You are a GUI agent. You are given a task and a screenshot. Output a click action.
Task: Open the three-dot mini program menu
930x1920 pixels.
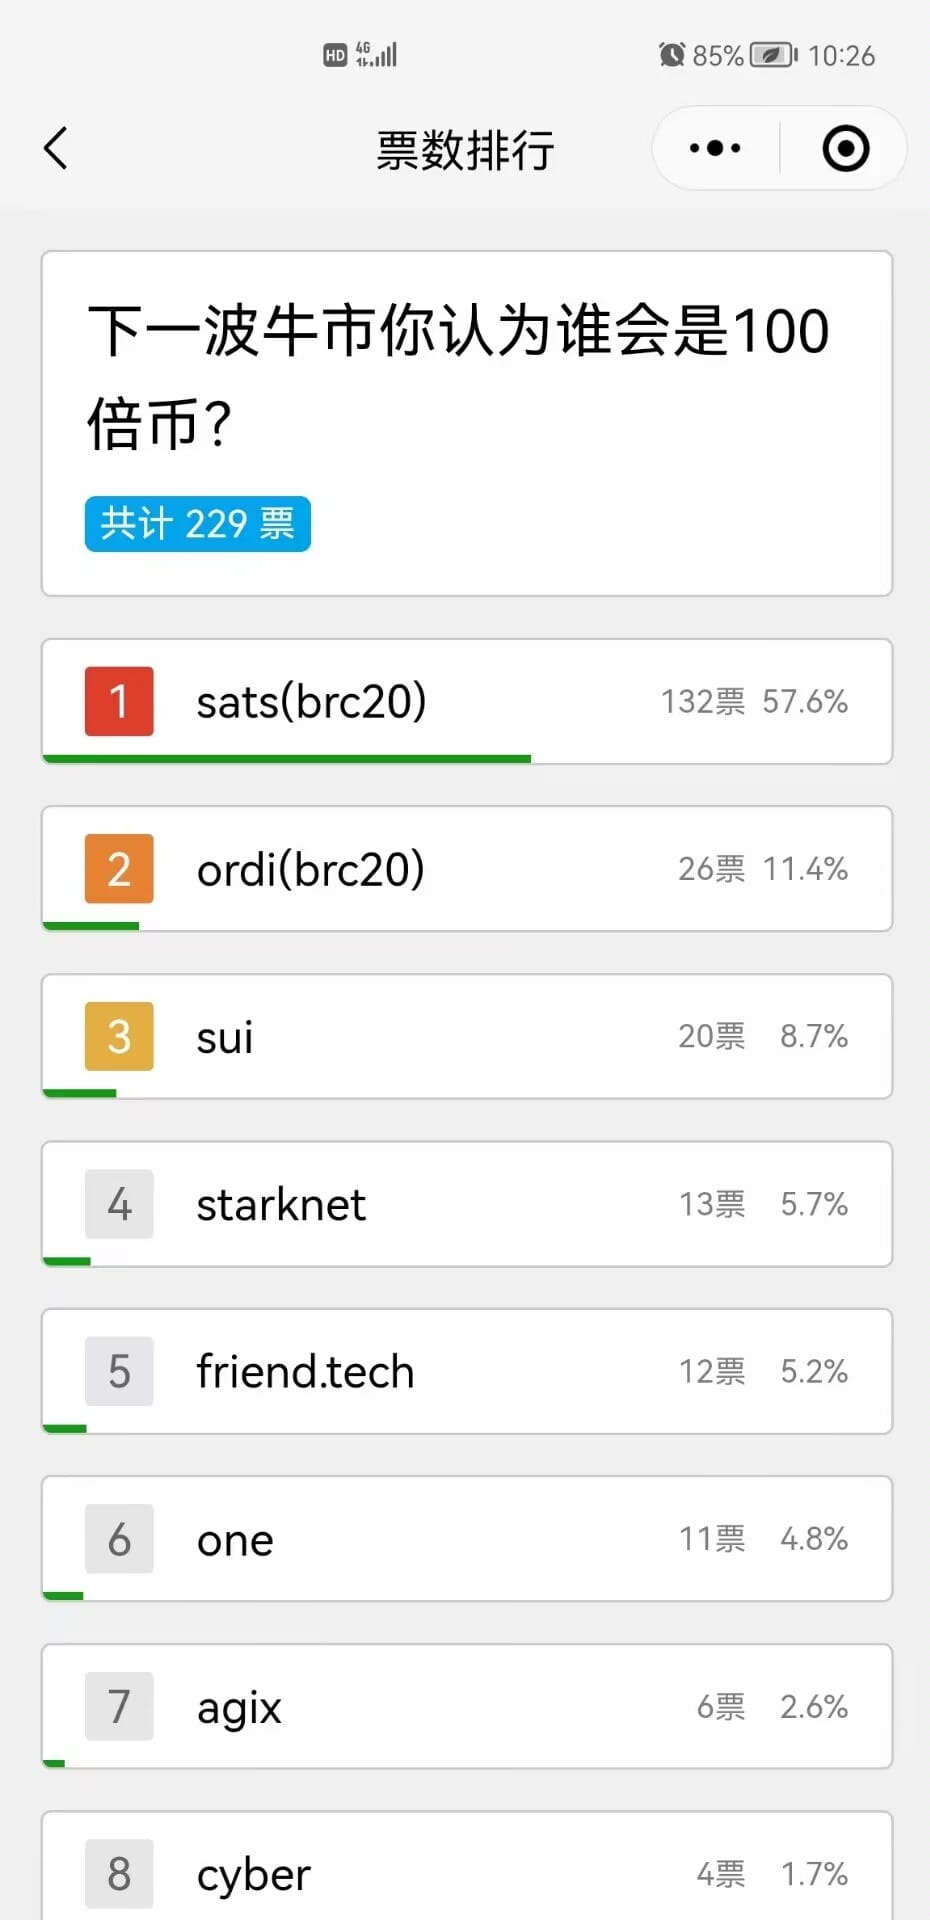click(x=713, y=147)
